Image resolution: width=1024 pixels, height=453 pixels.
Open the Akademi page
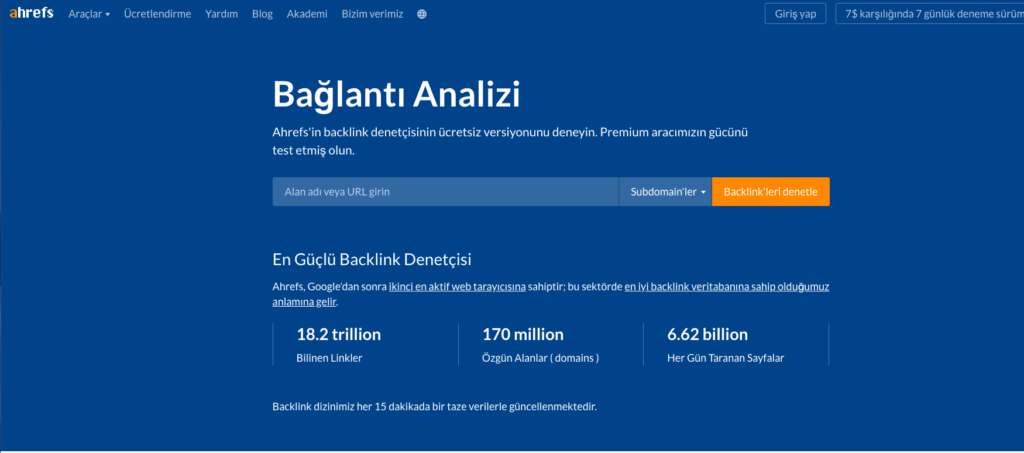[307, 14]
